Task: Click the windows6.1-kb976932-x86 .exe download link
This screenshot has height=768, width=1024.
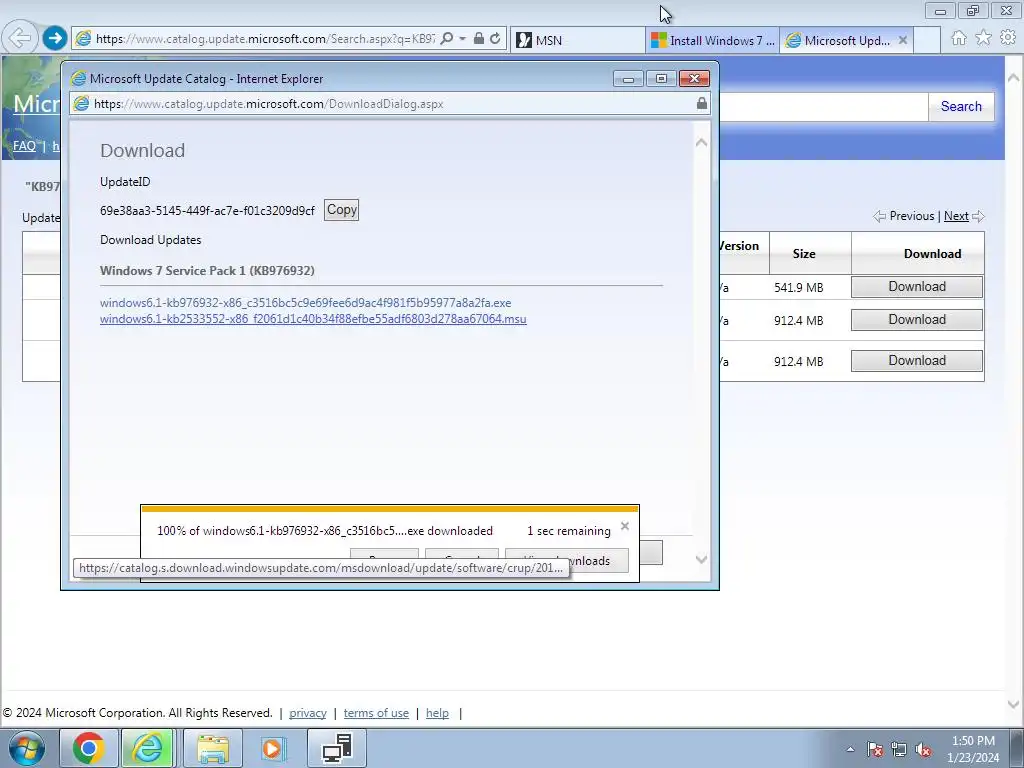Action: (306, 303)
